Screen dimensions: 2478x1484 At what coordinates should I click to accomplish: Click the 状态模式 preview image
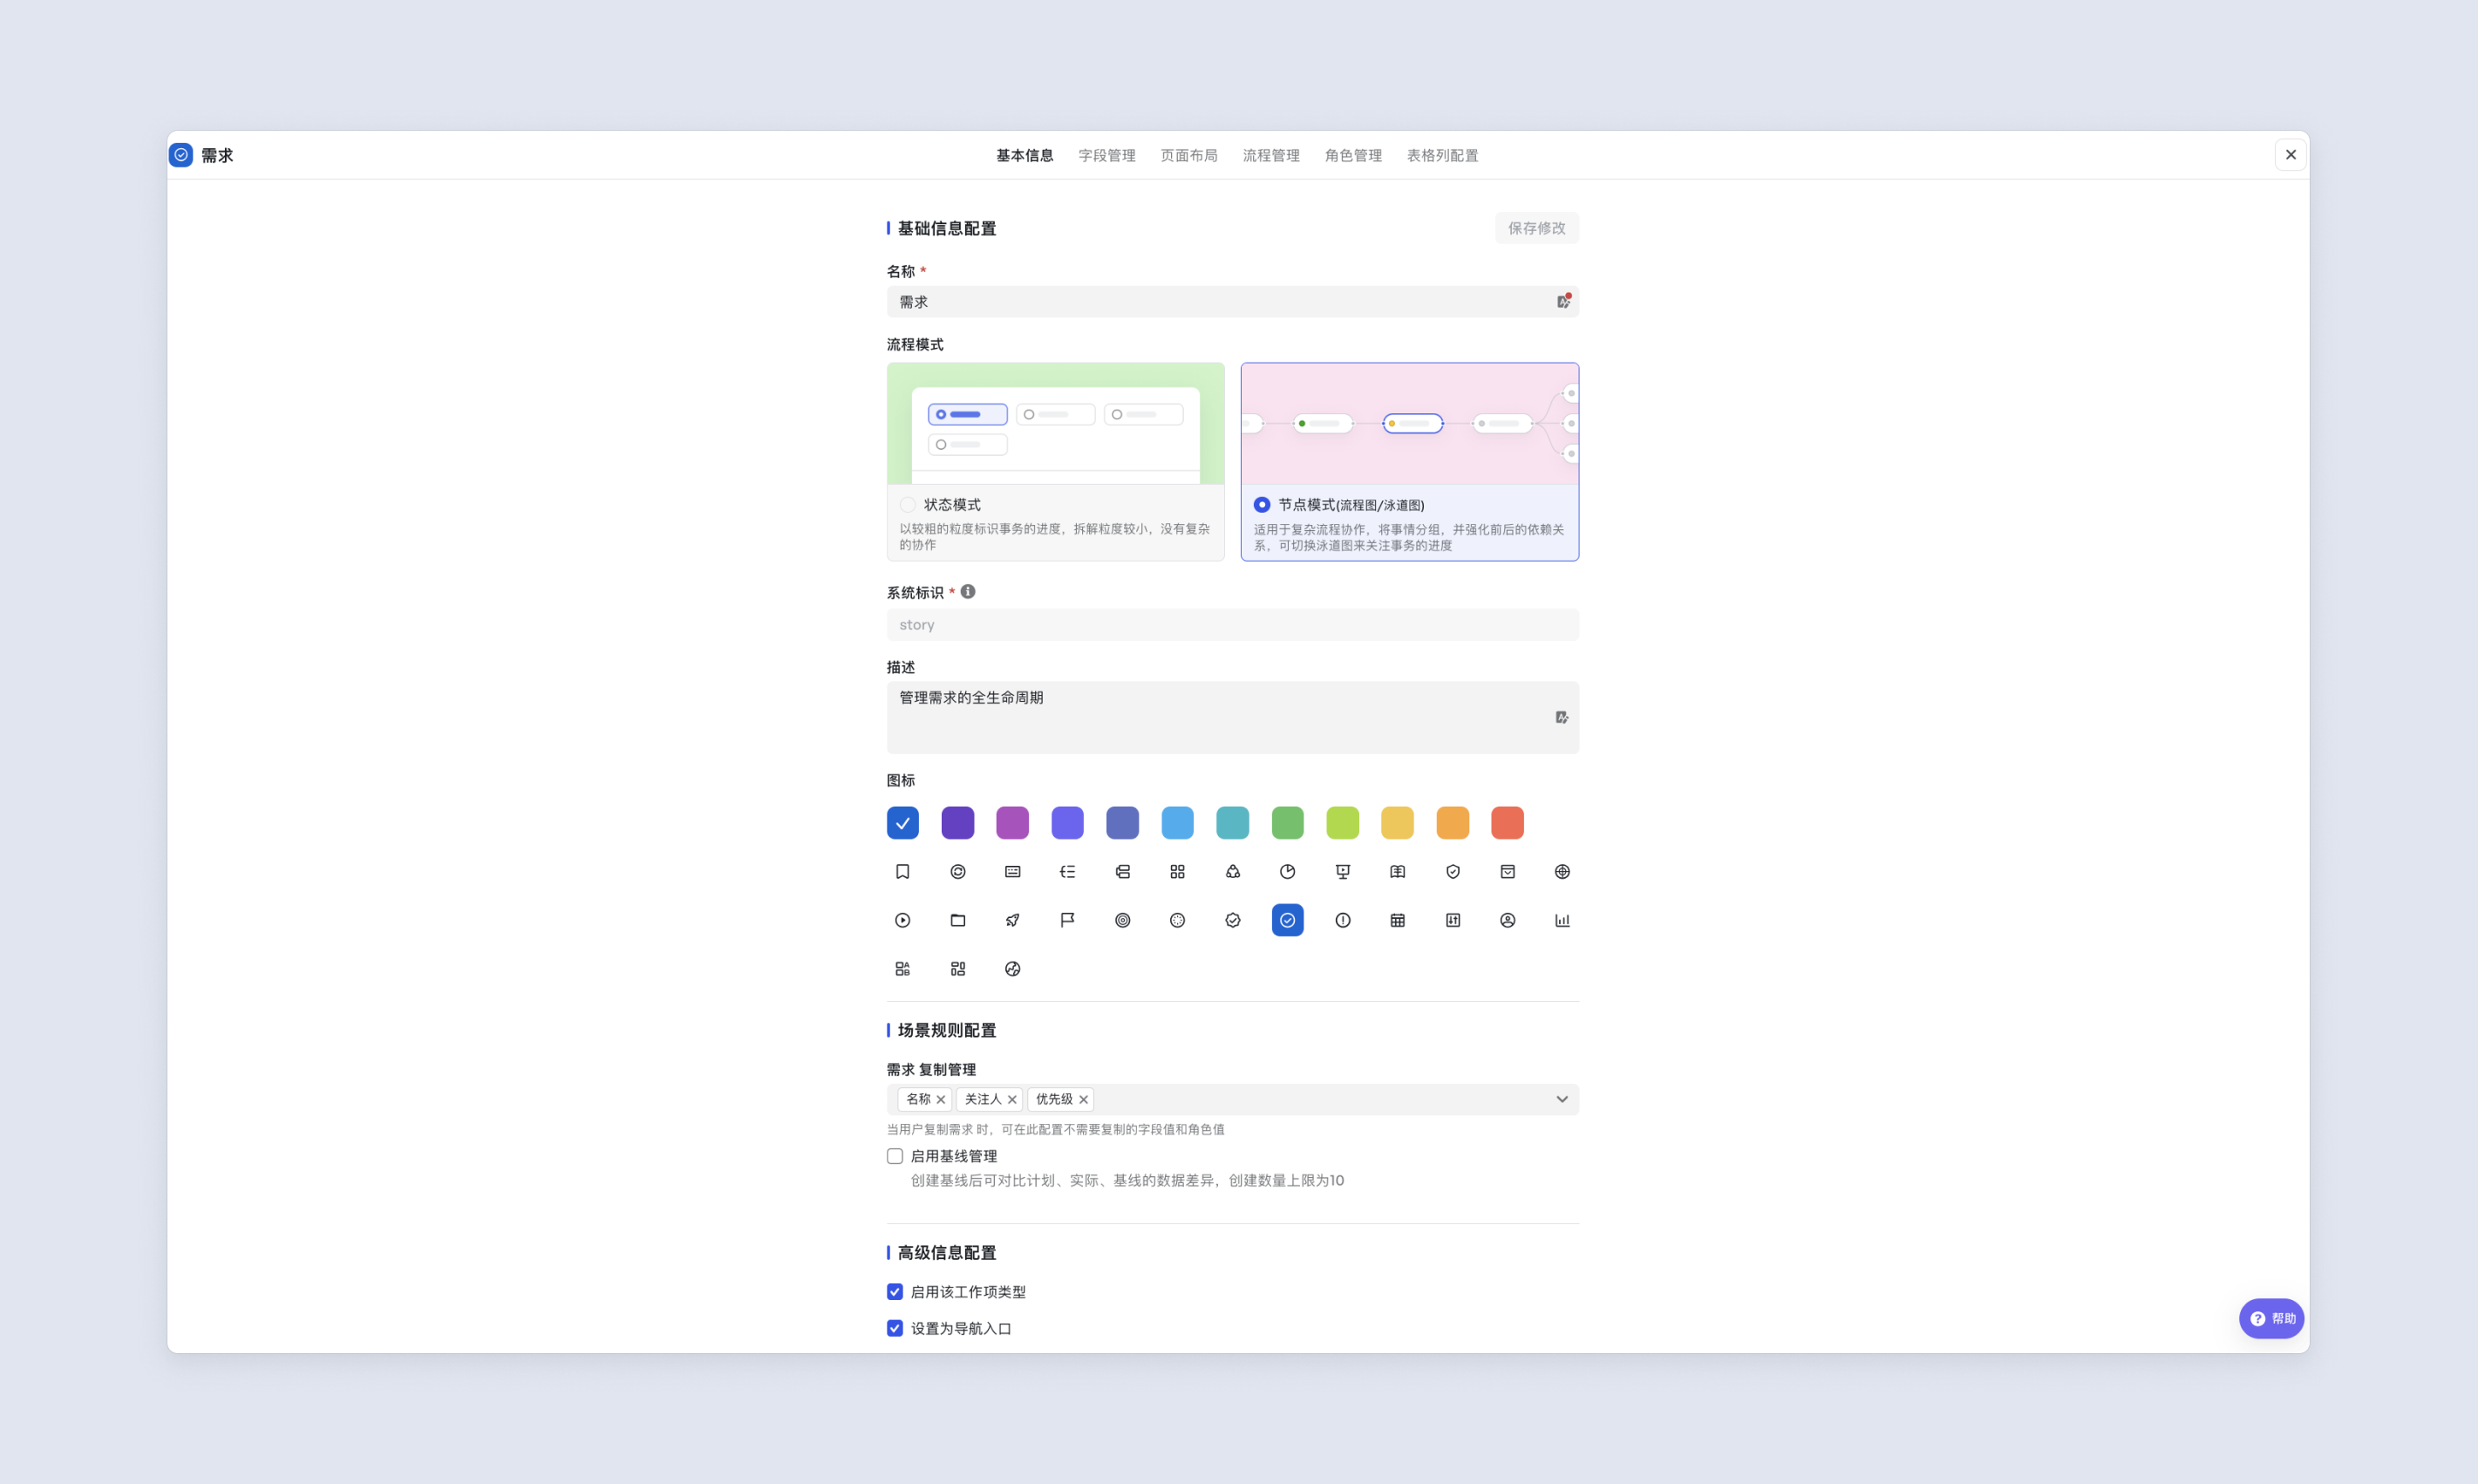1055,424
